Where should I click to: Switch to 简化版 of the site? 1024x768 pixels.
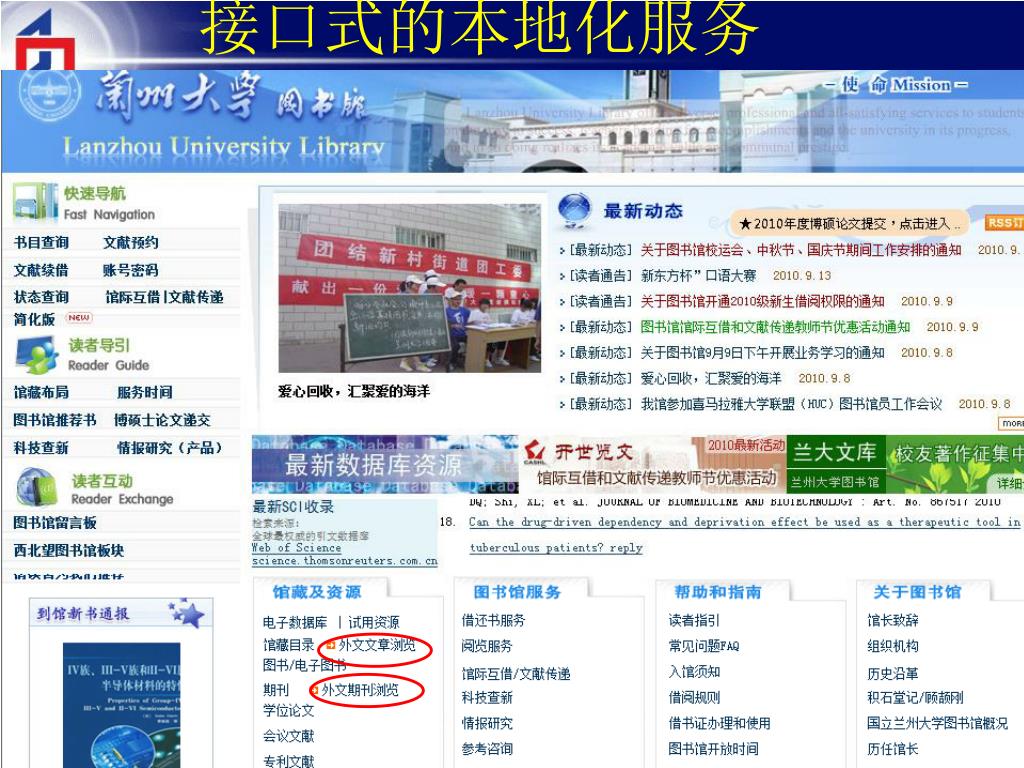(x=34, y=319)
